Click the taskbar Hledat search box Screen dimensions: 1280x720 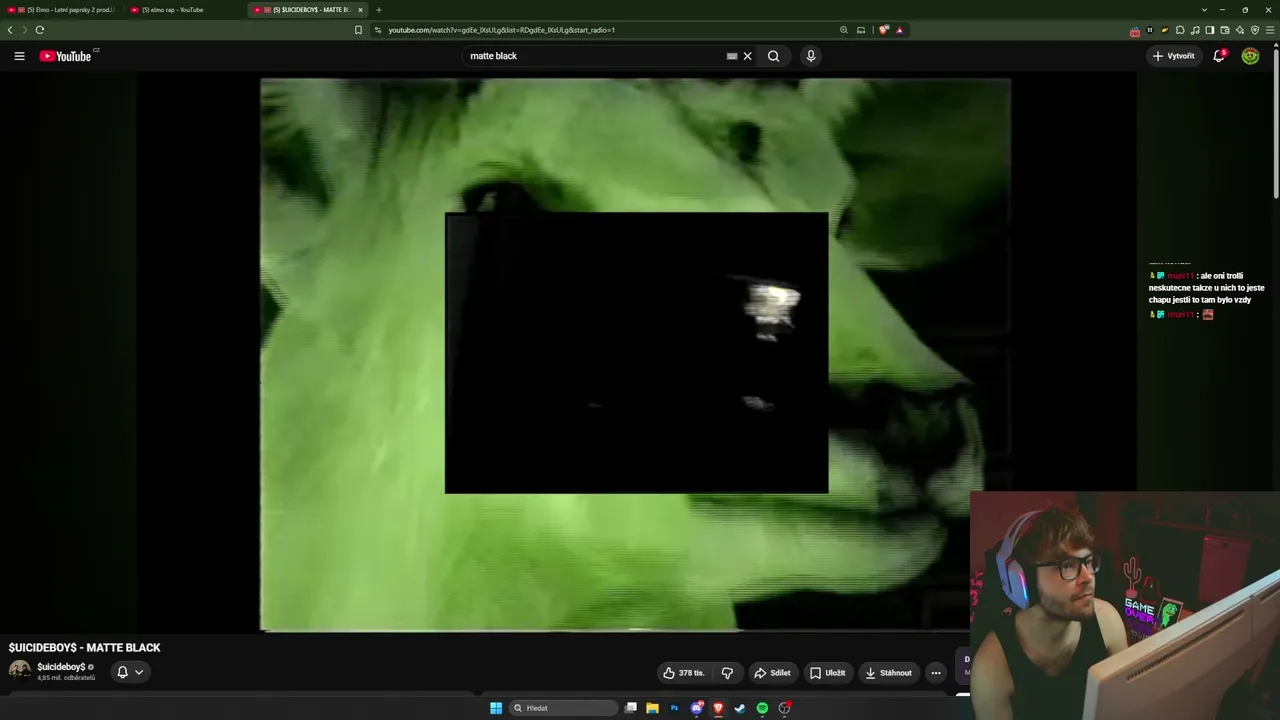[563, 708]
